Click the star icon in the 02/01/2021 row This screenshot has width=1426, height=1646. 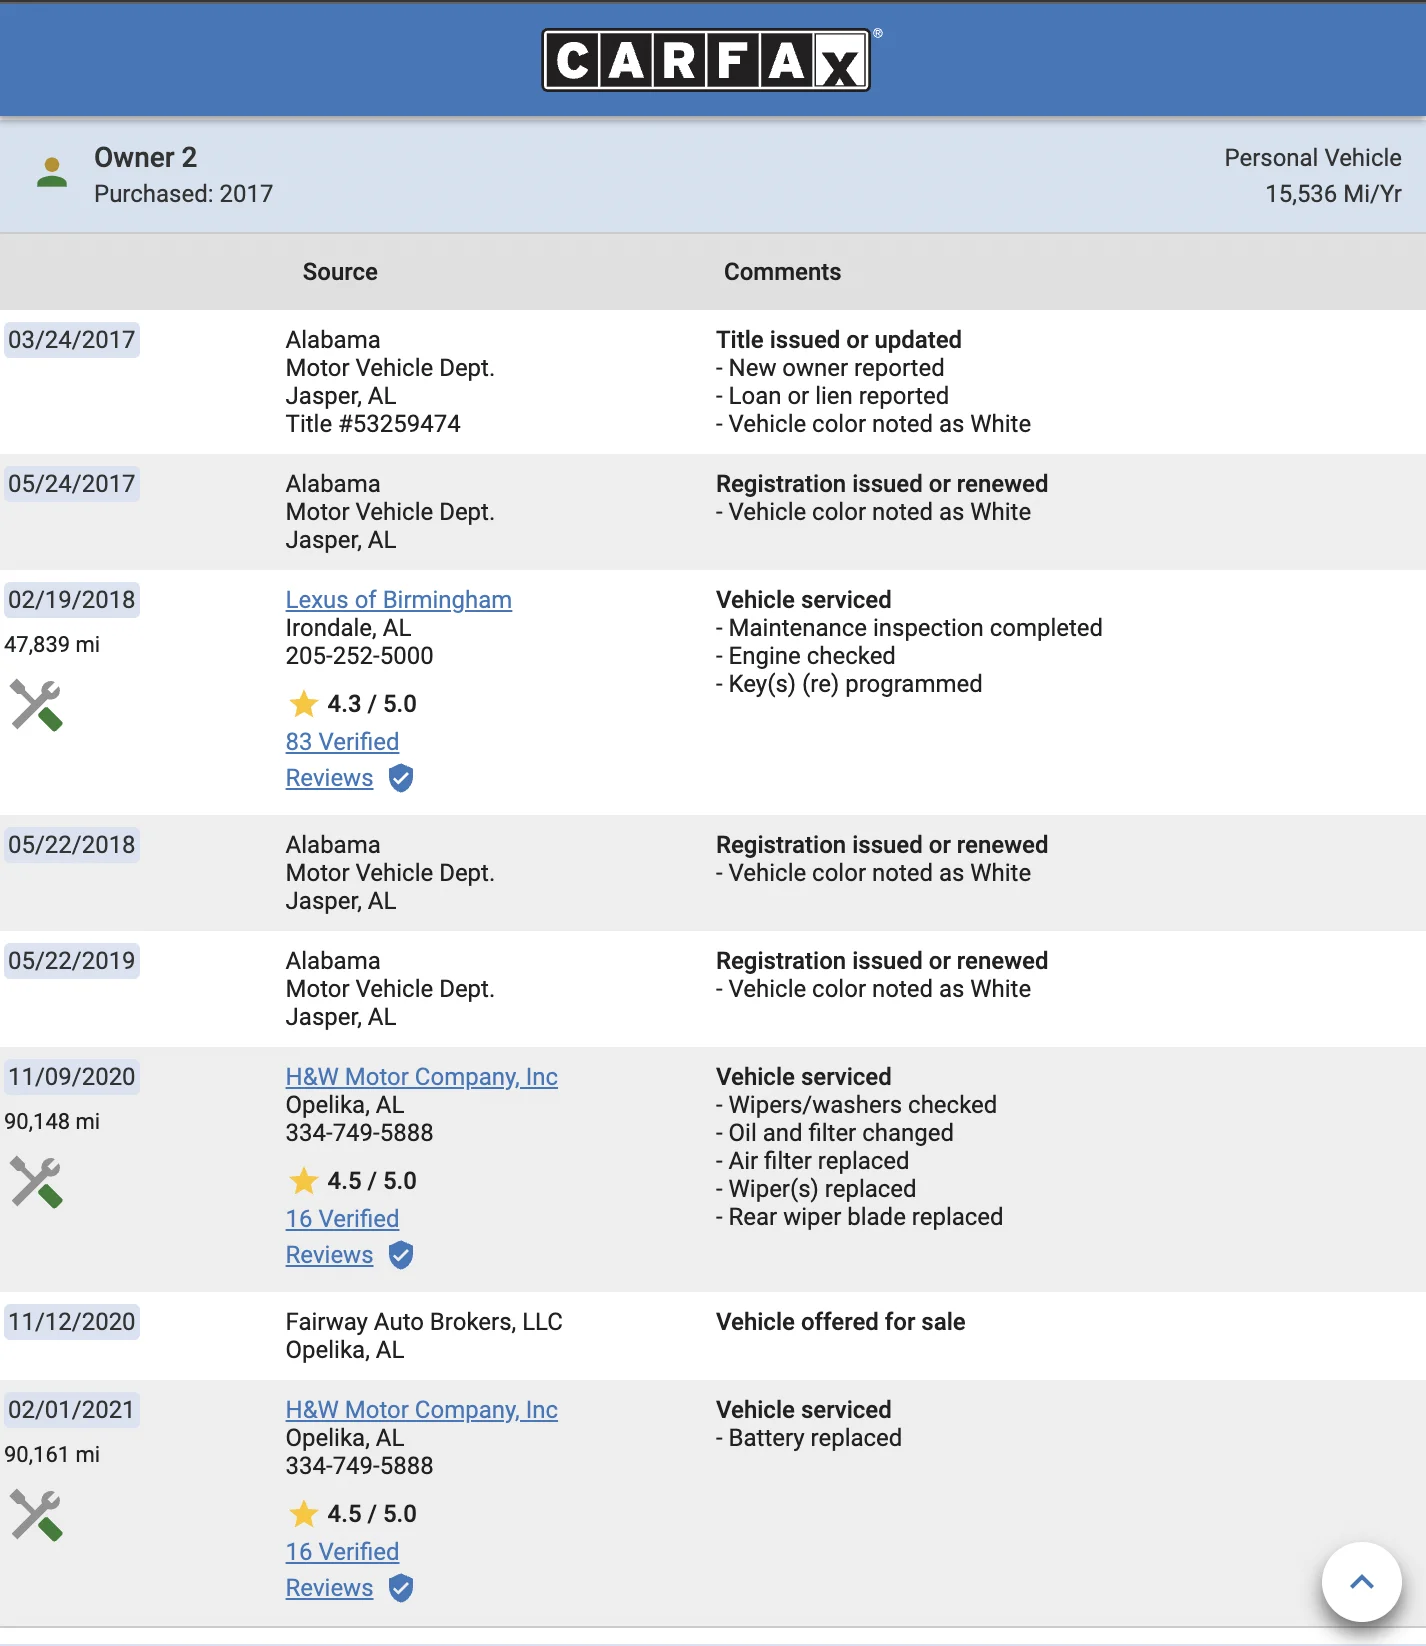click(303, 1513)
